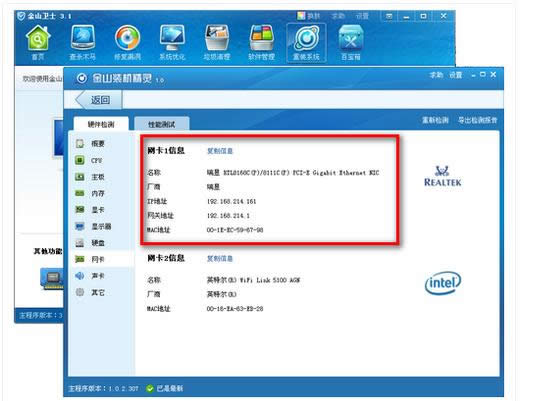The height and width of the screenshot is (401, 548).
Task: Open the 百宝箱 toolbox icon
Action: [x=351, y=43]
